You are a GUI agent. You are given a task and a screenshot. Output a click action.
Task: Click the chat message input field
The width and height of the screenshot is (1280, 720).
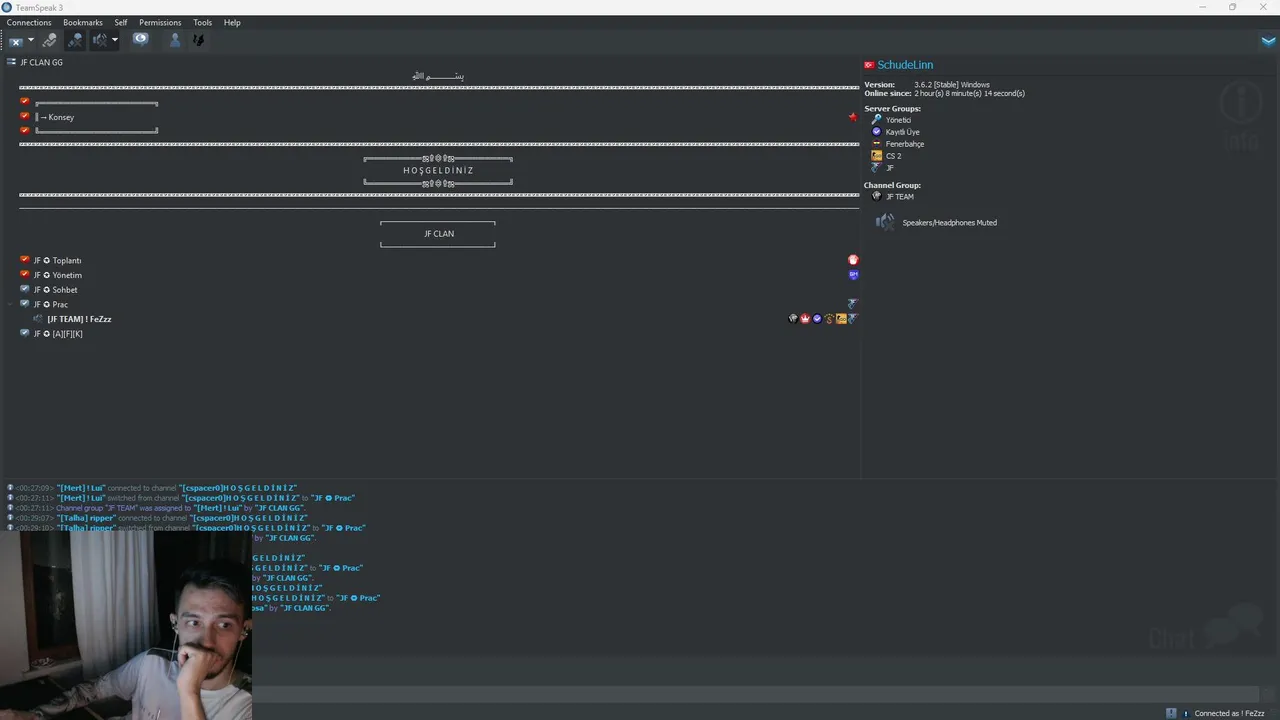(x=755, y=694)
